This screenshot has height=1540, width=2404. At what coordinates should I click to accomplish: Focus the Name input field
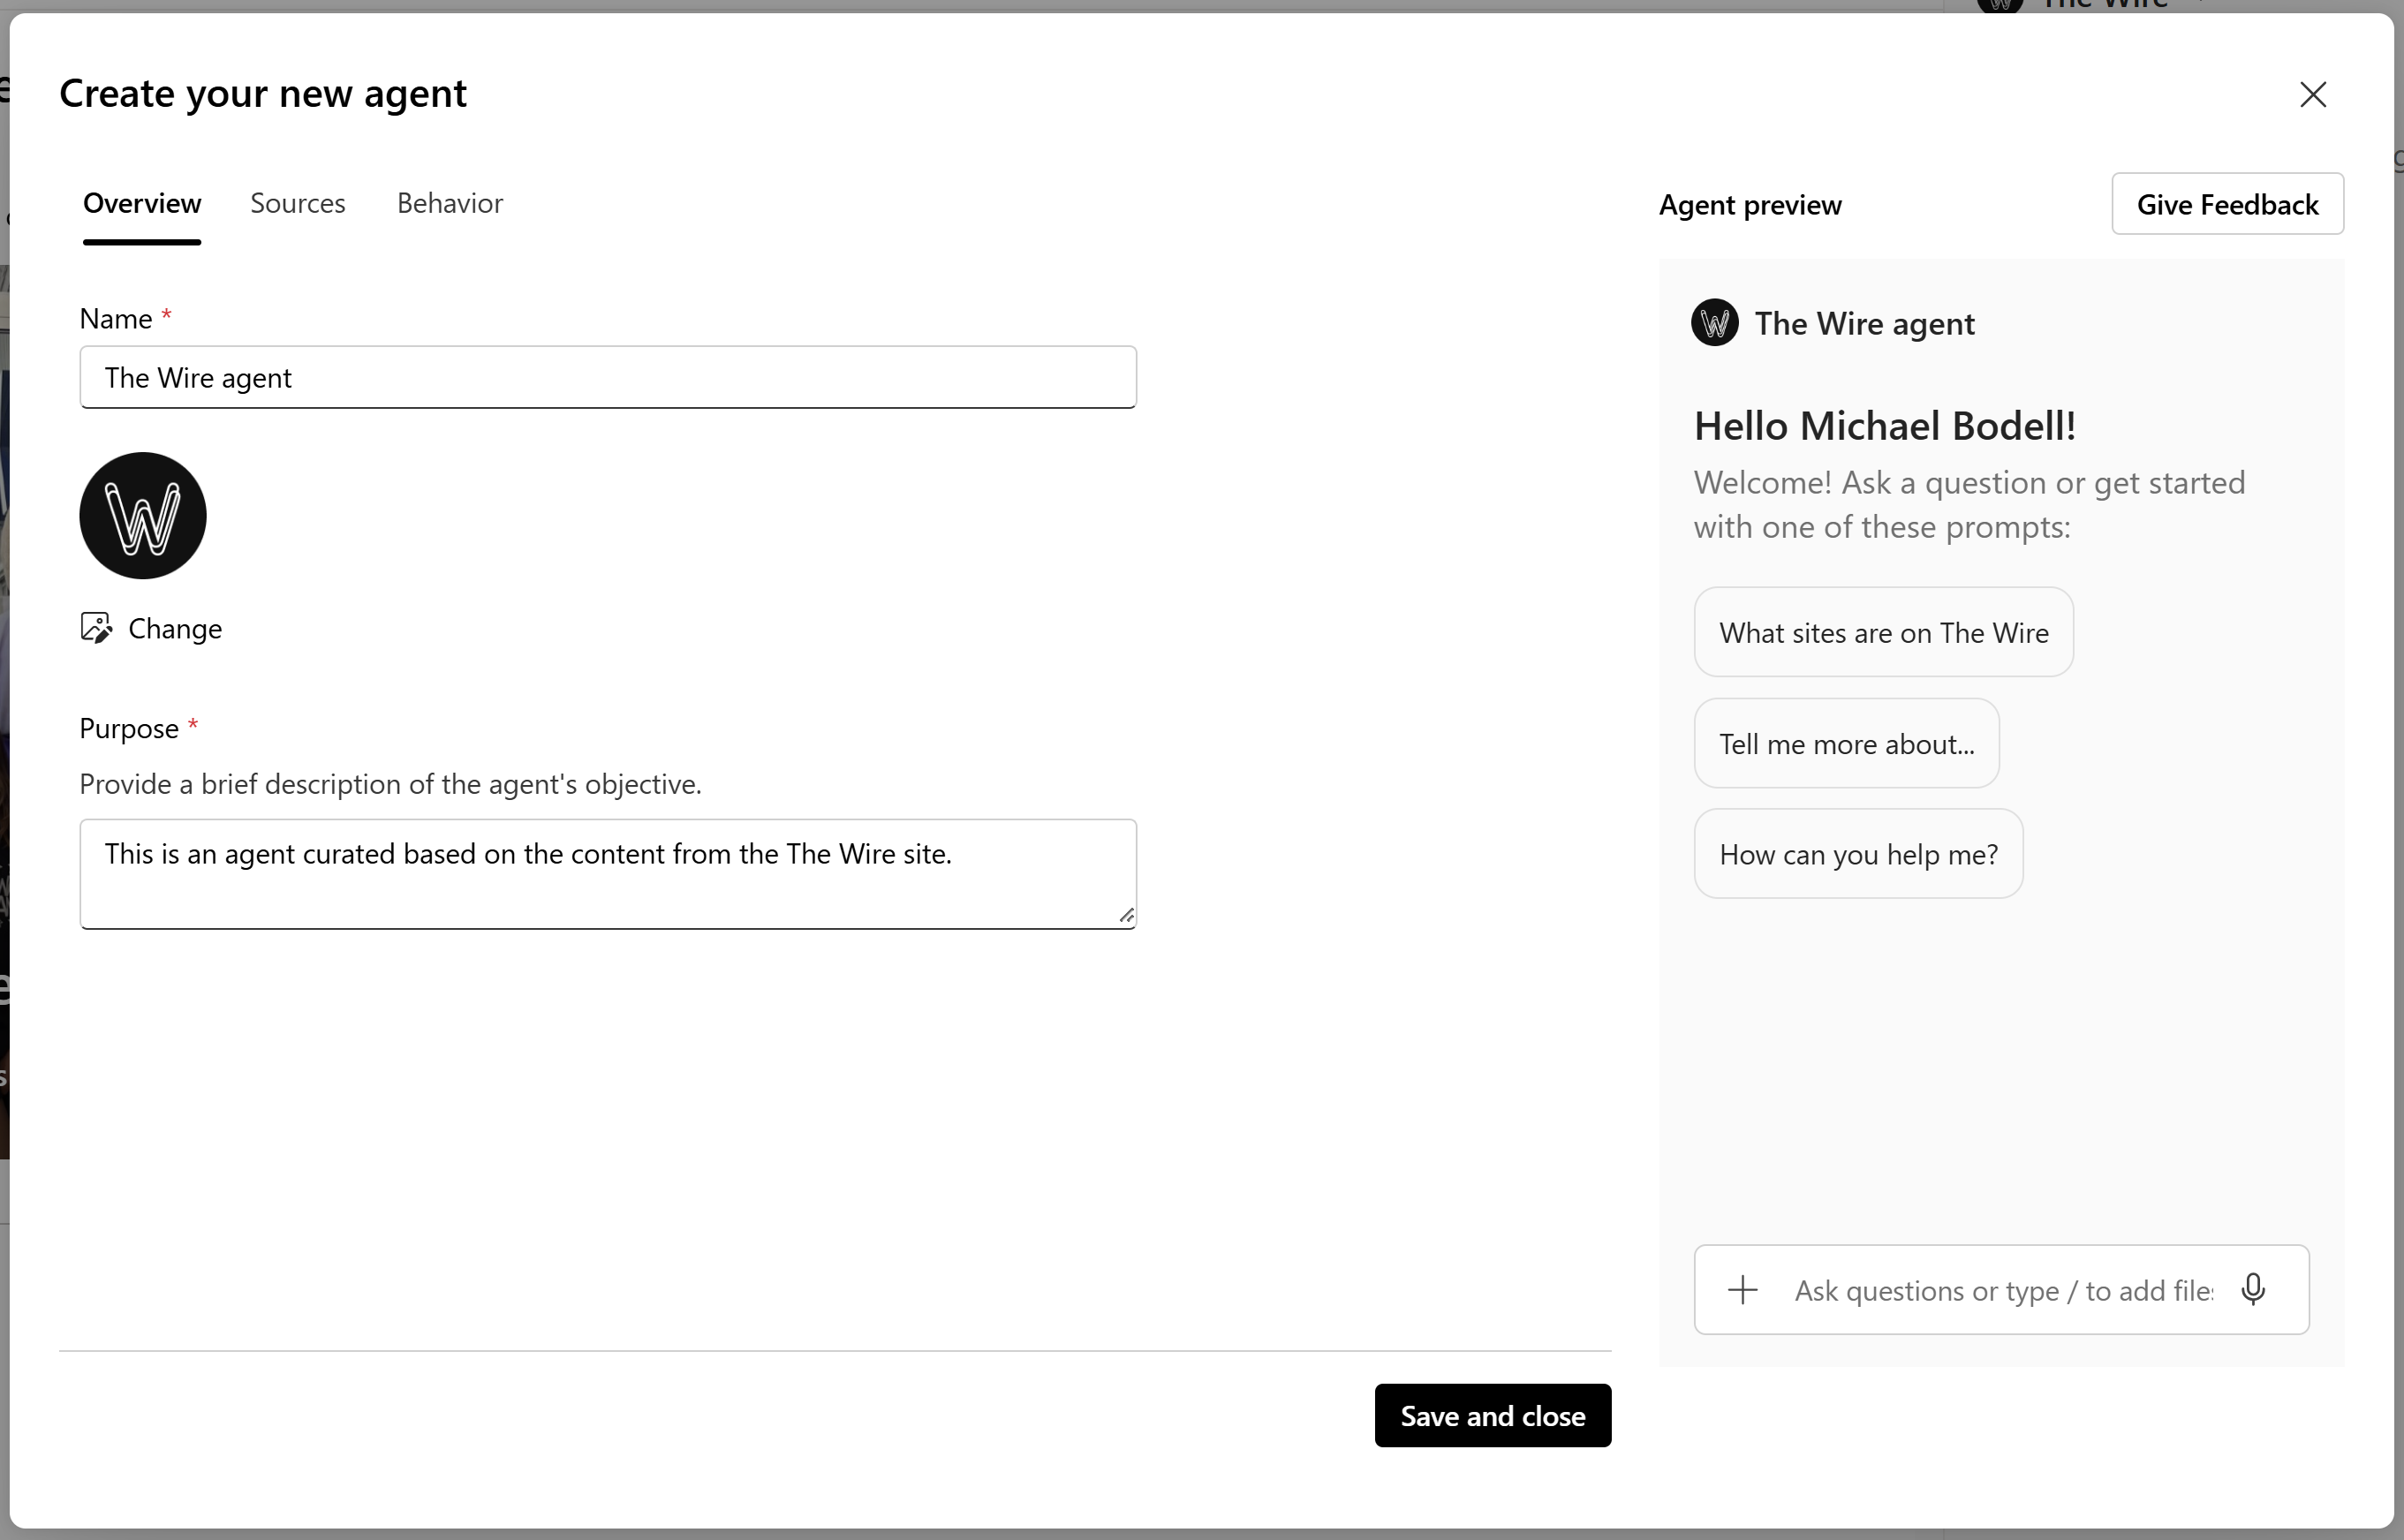click(607, 378)
